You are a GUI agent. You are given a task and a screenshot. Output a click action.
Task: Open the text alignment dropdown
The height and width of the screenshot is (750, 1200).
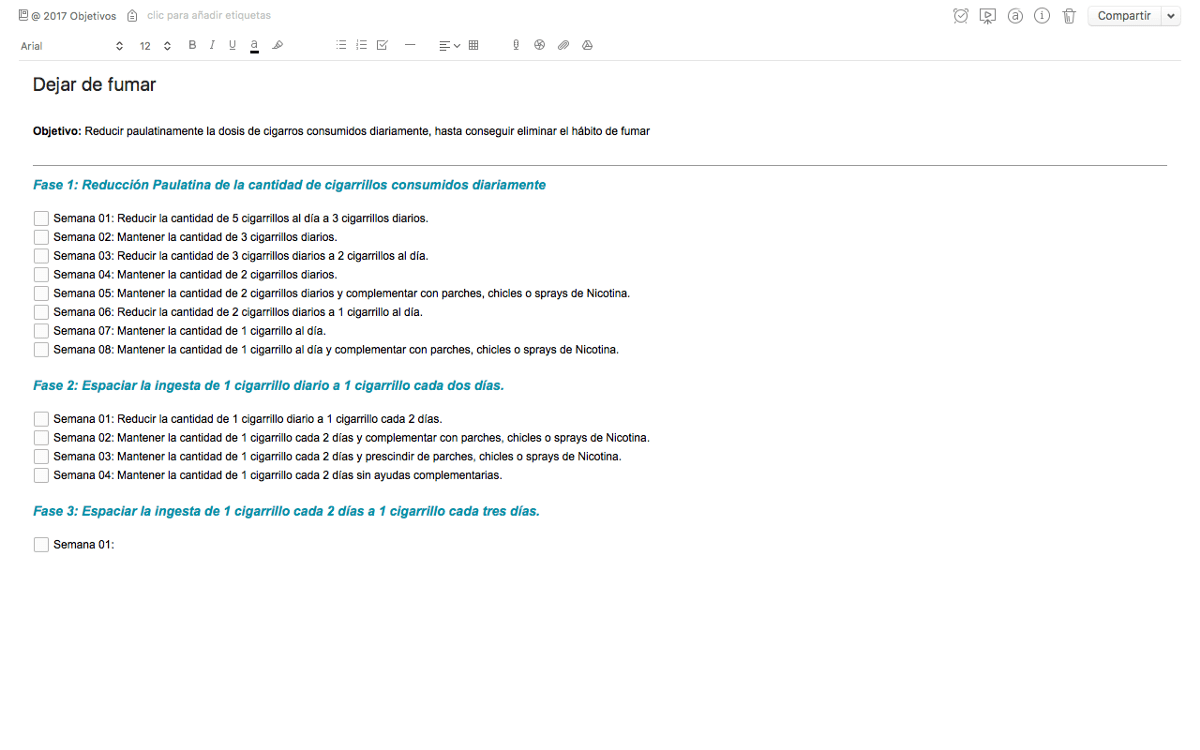coord(449,45)
